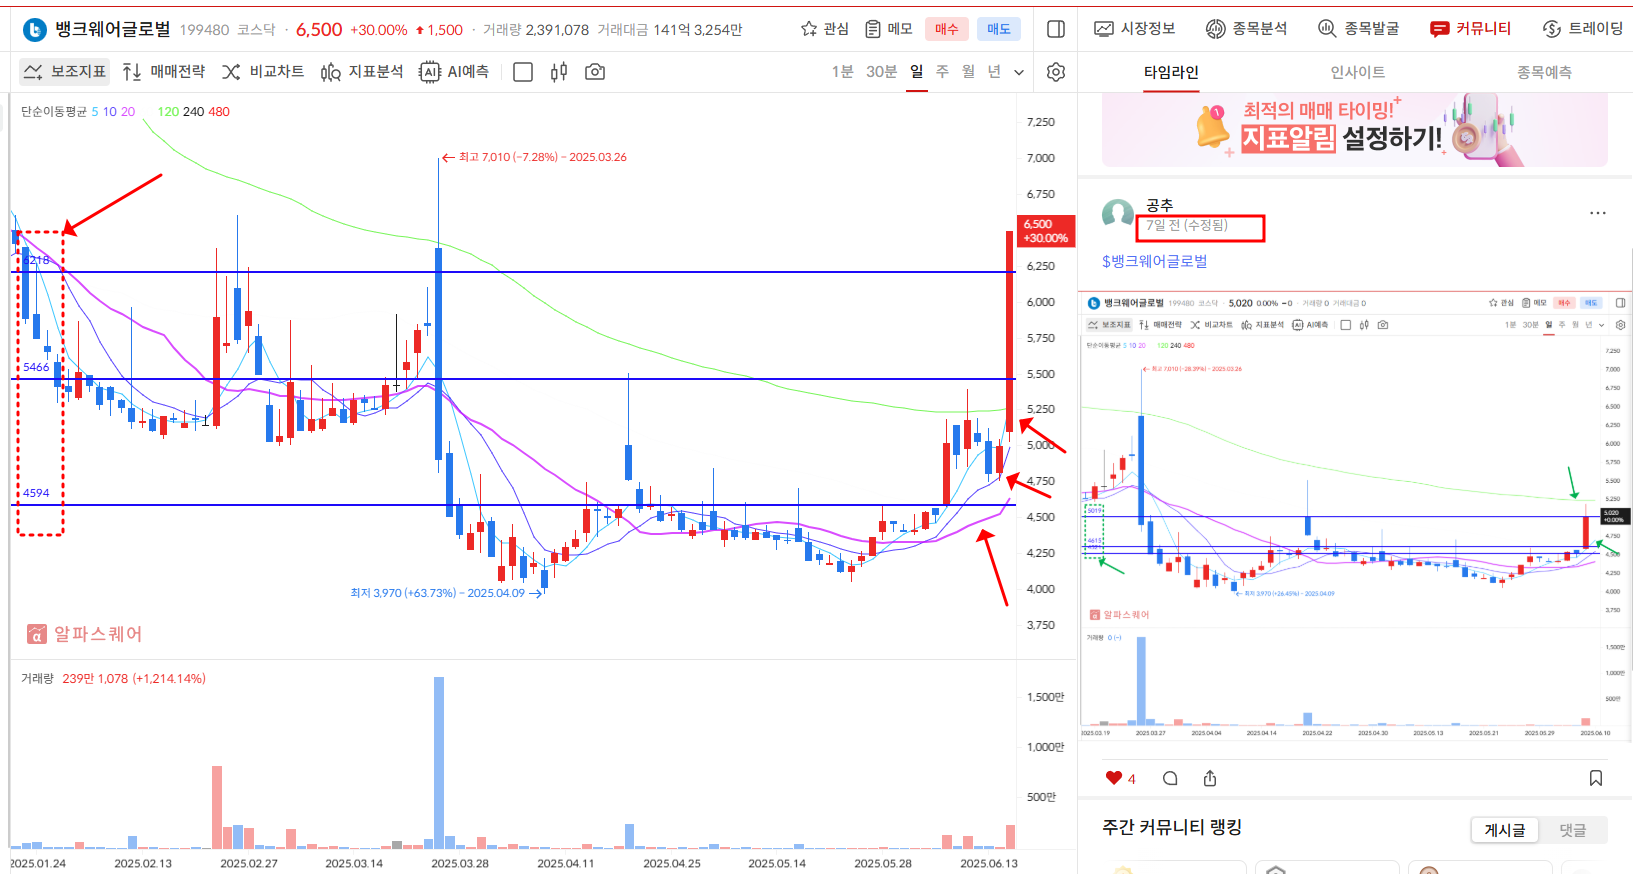Switch chart to 1분 interval
This screenshot has width=1633, height=874.
[x=843, y=72]
